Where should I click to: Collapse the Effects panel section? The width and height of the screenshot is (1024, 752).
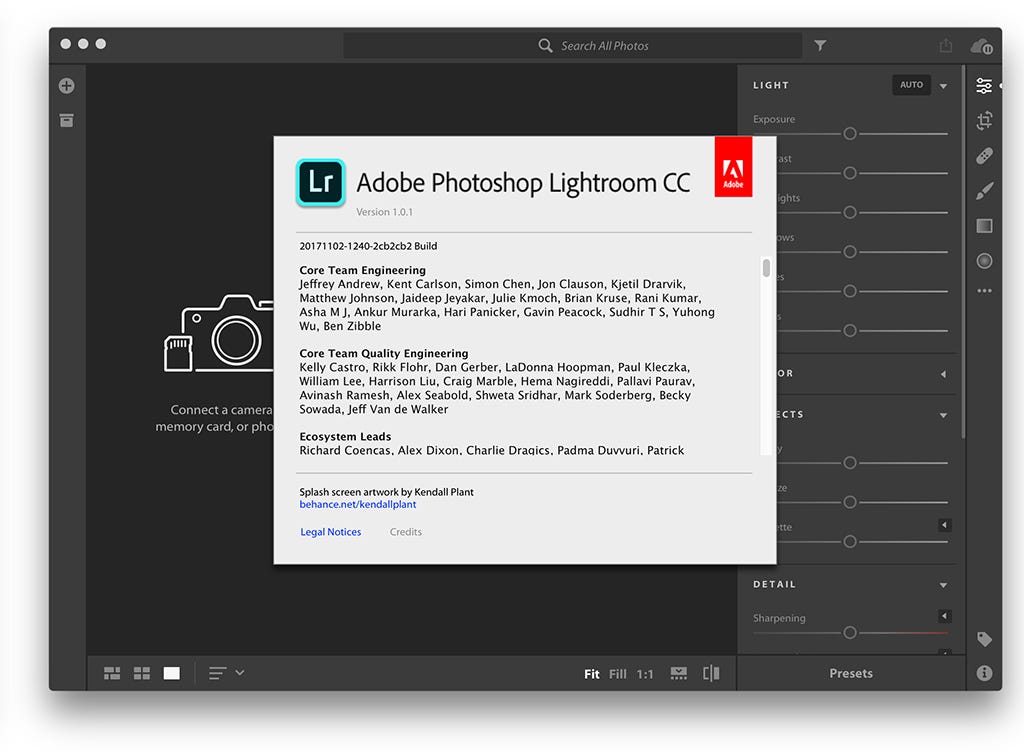pos(943,415)
